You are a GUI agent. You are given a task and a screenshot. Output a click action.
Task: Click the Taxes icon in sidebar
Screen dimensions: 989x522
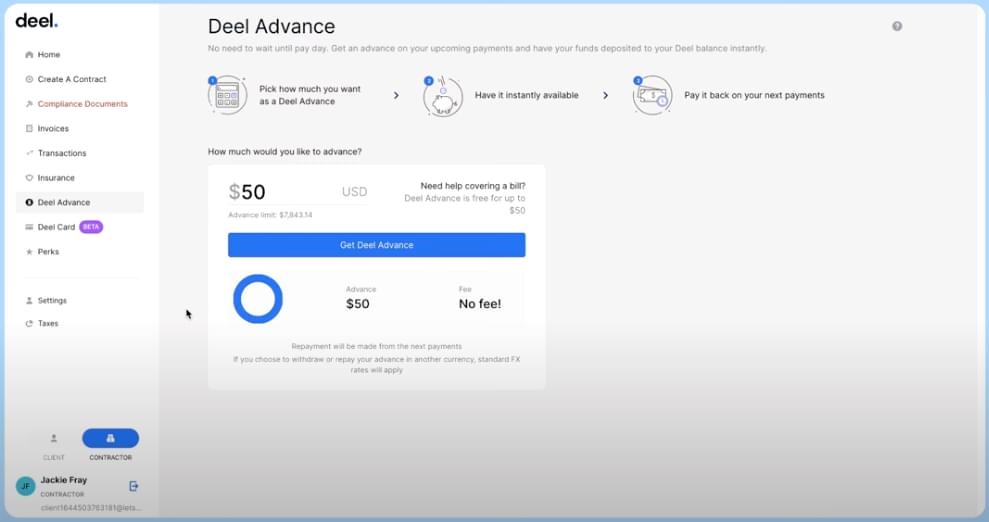pos(29,323)
